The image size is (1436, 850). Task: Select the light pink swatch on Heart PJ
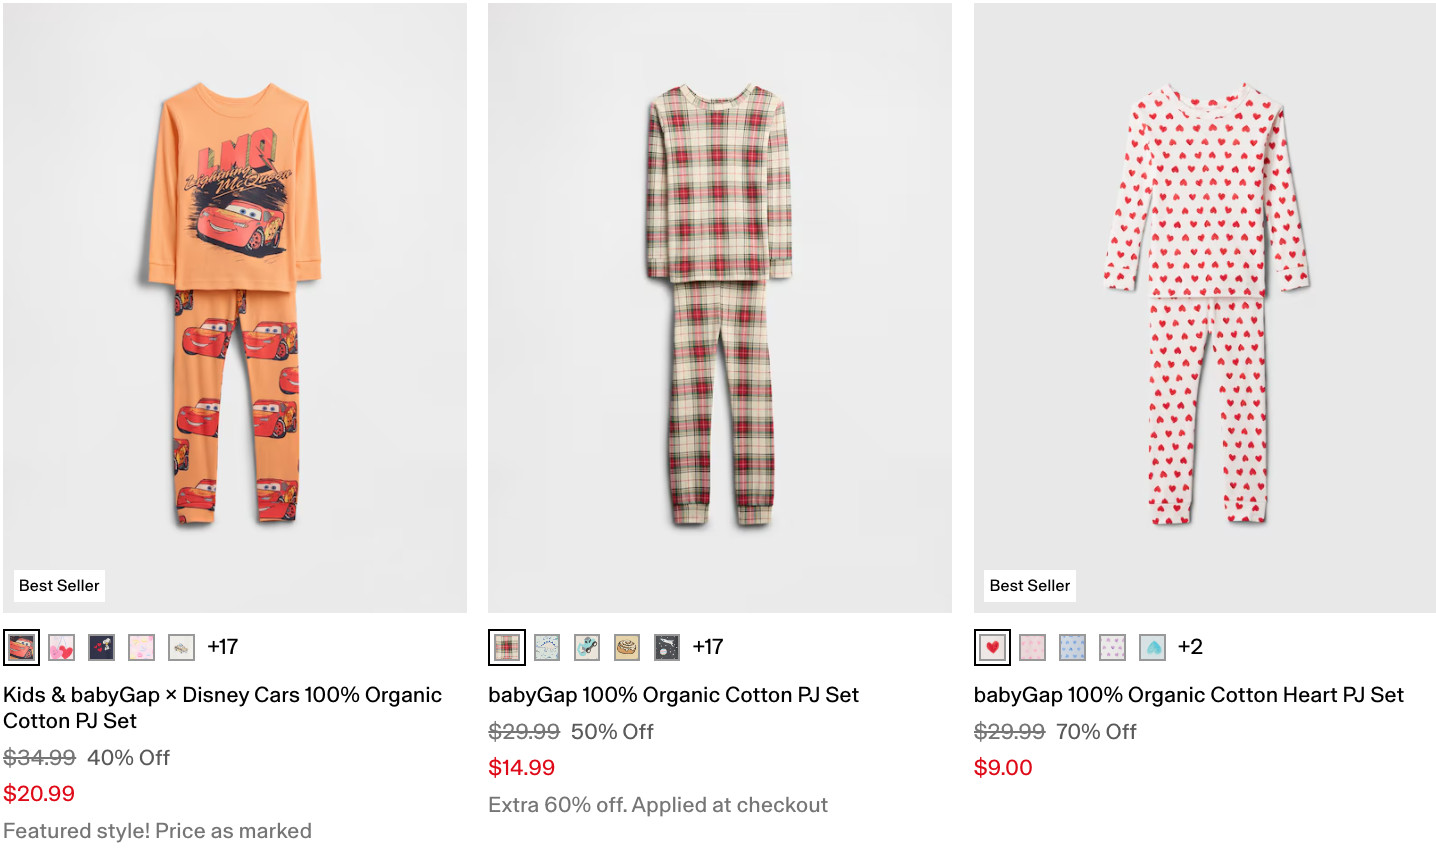(1032, 647)
